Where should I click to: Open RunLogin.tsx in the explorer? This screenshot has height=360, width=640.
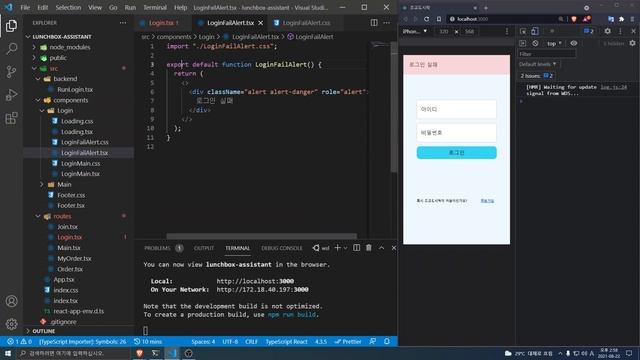click(x=75, y=89)
